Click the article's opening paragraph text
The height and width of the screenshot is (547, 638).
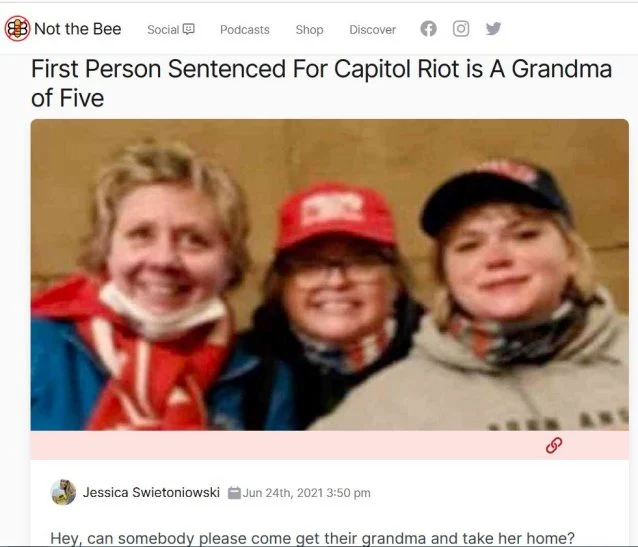pos(312,538)
